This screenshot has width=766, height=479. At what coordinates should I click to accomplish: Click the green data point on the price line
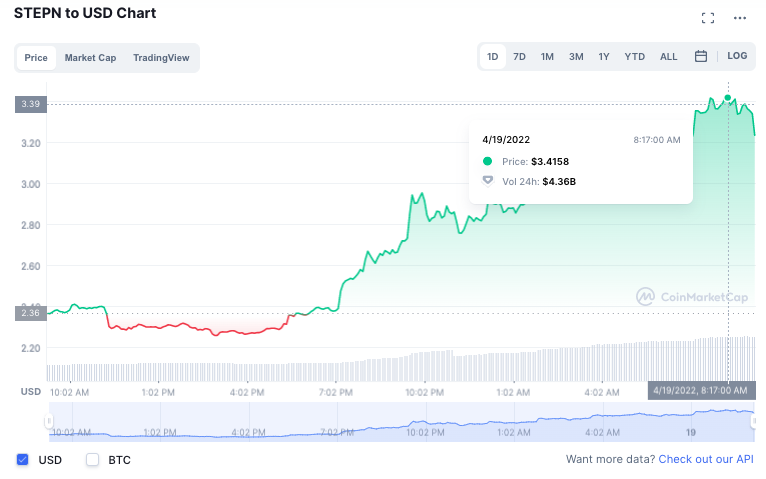727,98
